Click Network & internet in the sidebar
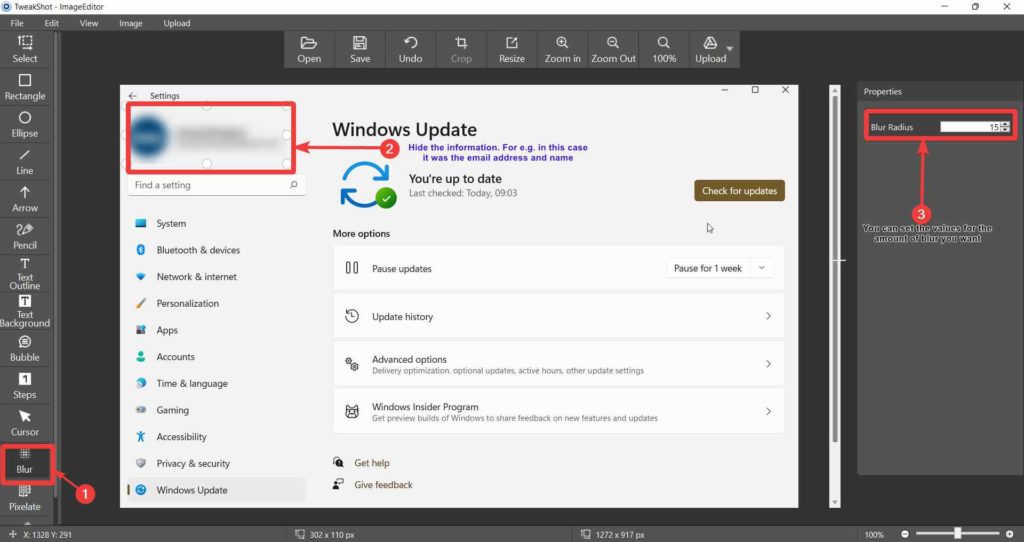 click(x=216, y=277)
